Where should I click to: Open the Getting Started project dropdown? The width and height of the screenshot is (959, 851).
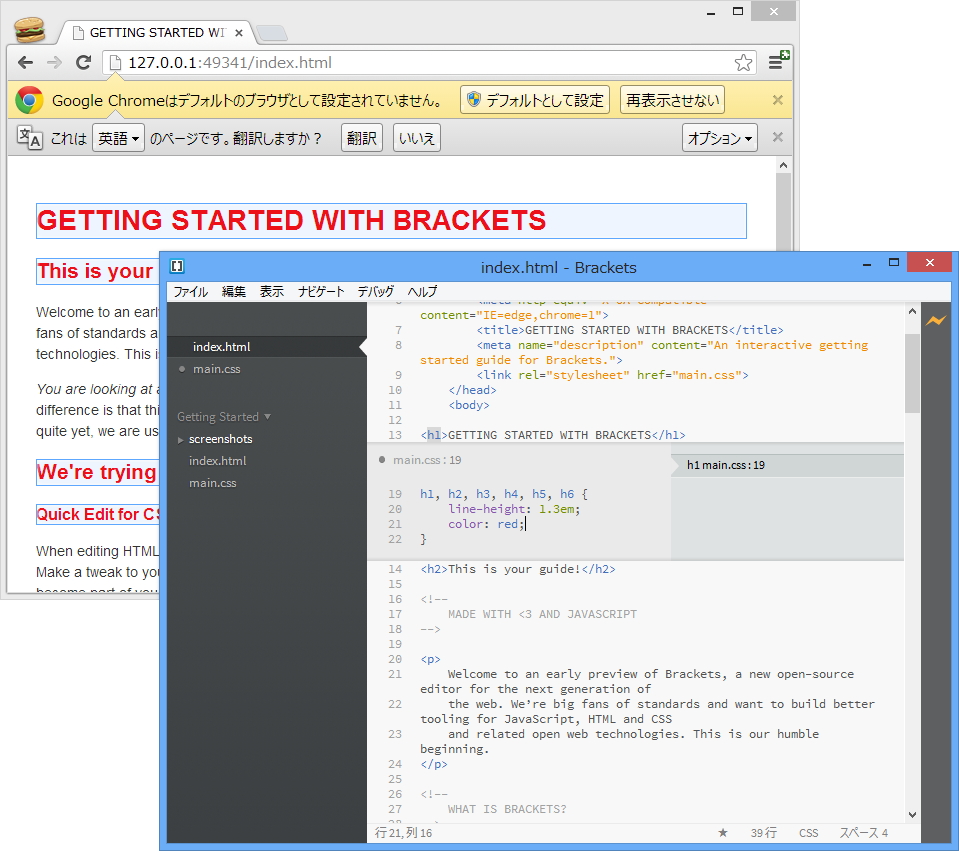pyautogui.click(x=224, y=417)
